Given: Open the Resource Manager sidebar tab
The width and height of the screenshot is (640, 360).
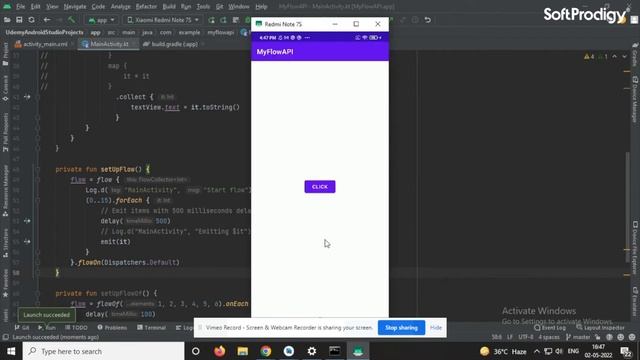Looking at the screenshot, I should tap(5, 190).
